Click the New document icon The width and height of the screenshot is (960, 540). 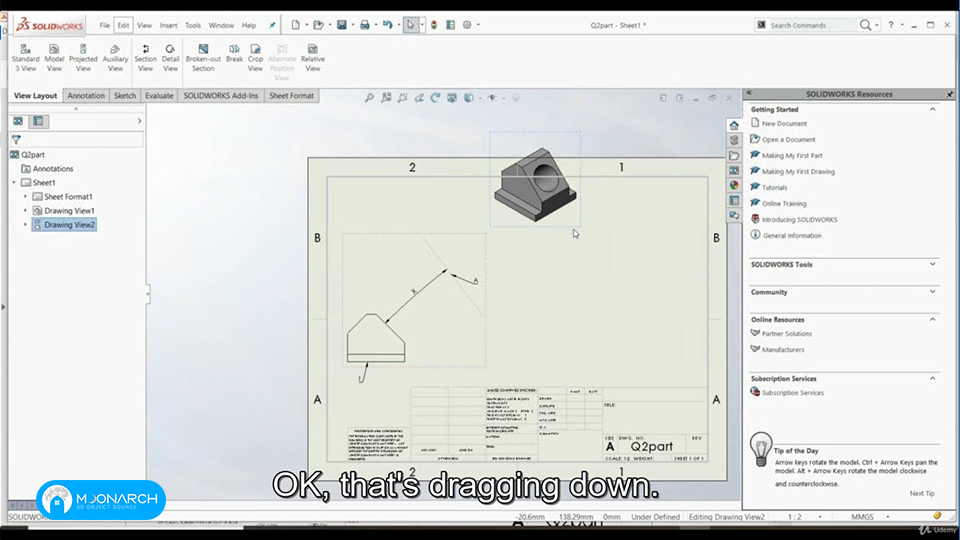pyautogui.click(x=296, y=25)
